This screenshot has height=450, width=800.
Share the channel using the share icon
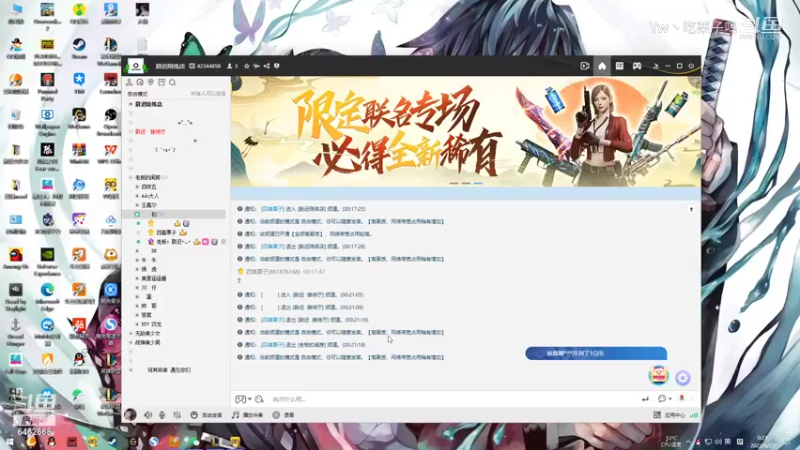[267, 66]
